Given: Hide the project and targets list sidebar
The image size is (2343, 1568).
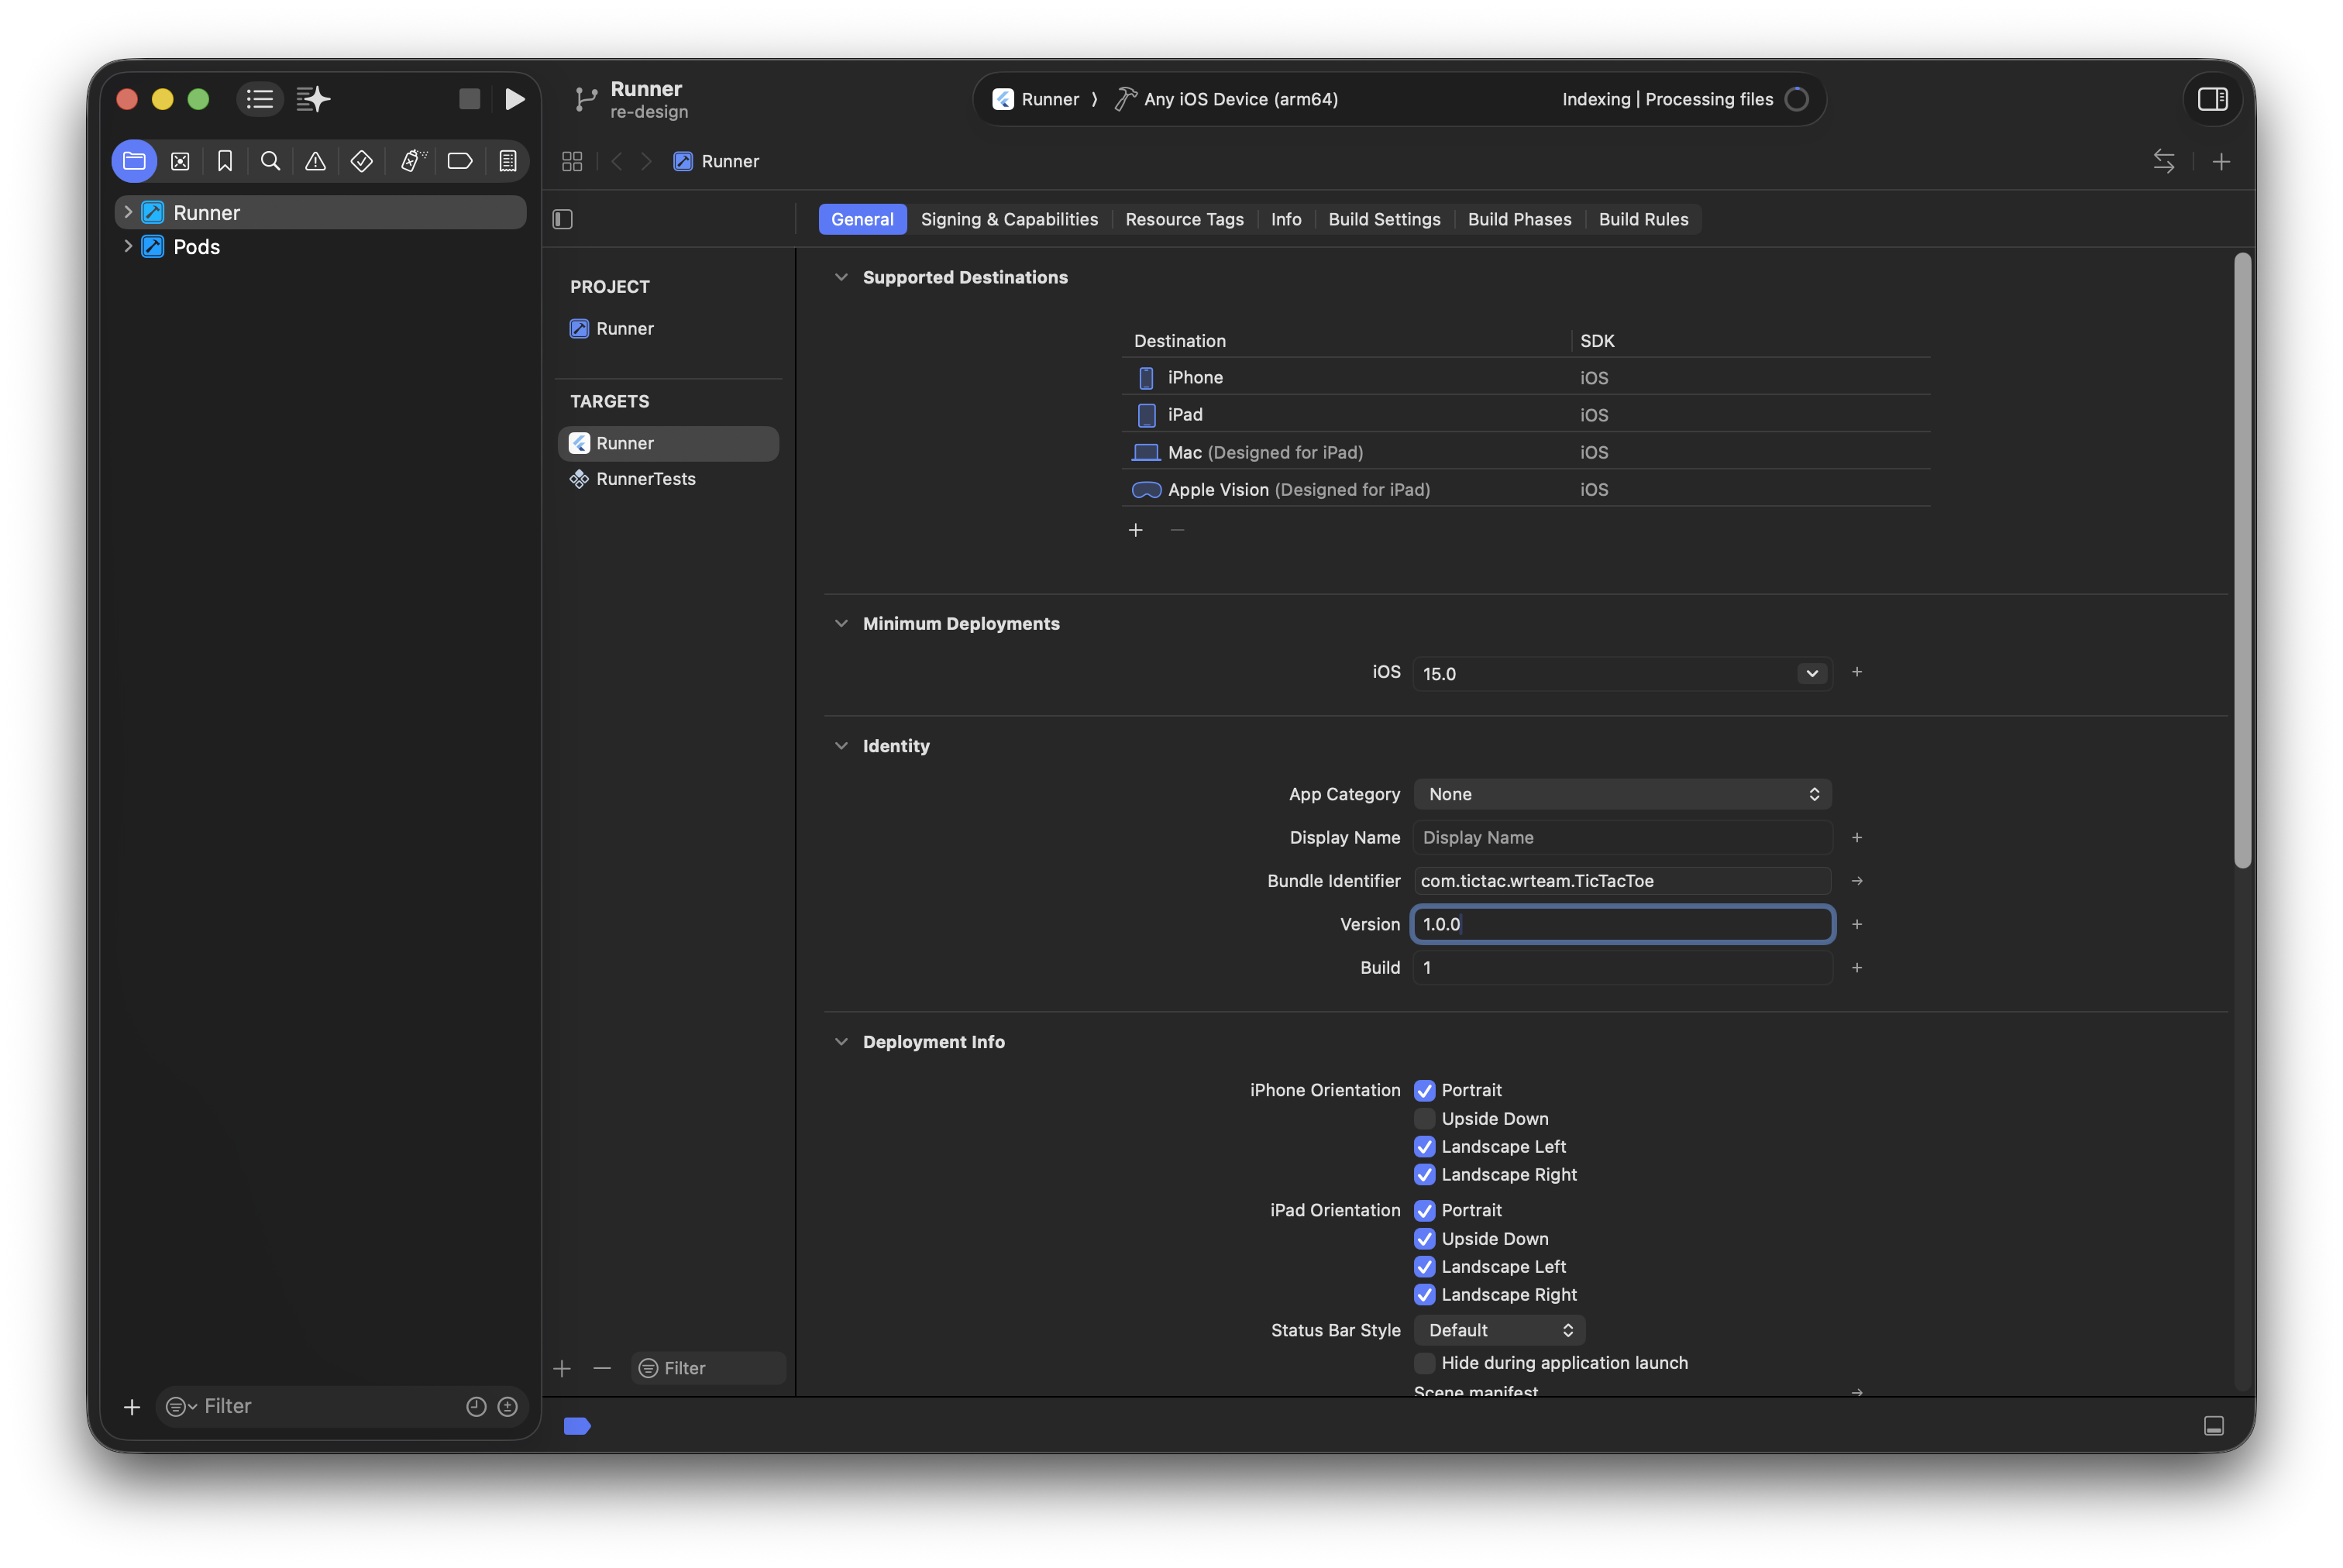Looking at the screenshot, I should (563, 219).
